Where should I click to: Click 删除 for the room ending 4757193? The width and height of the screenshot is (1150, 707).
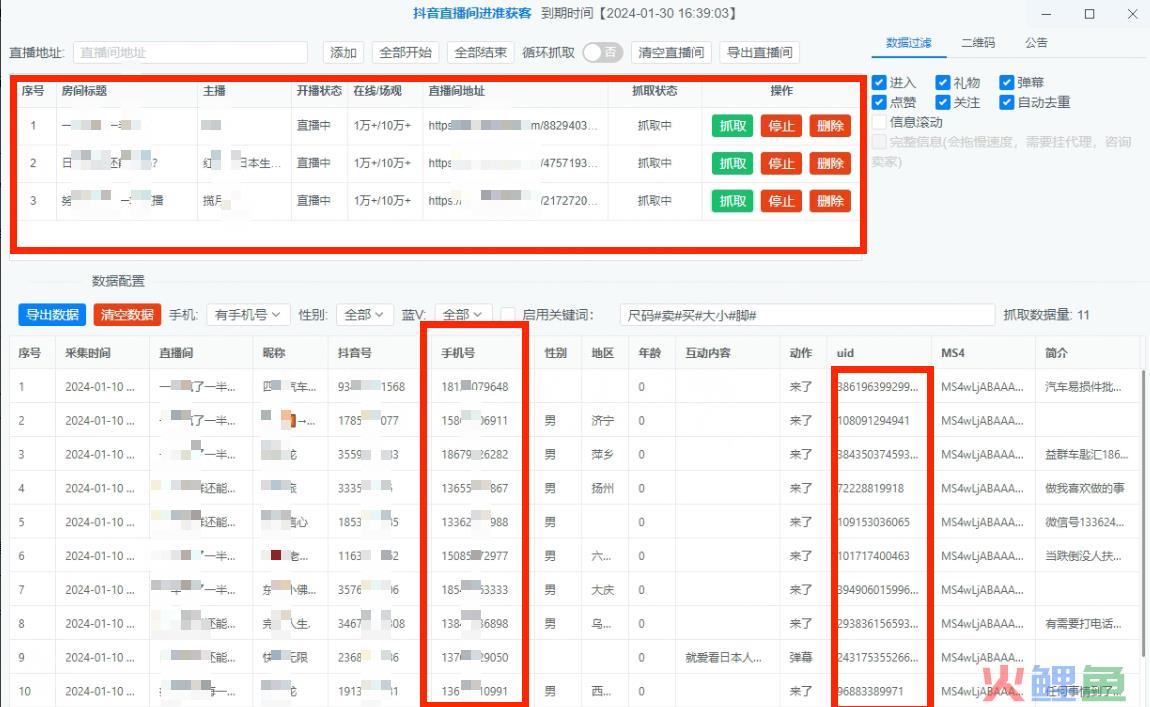tap(830, 164)
